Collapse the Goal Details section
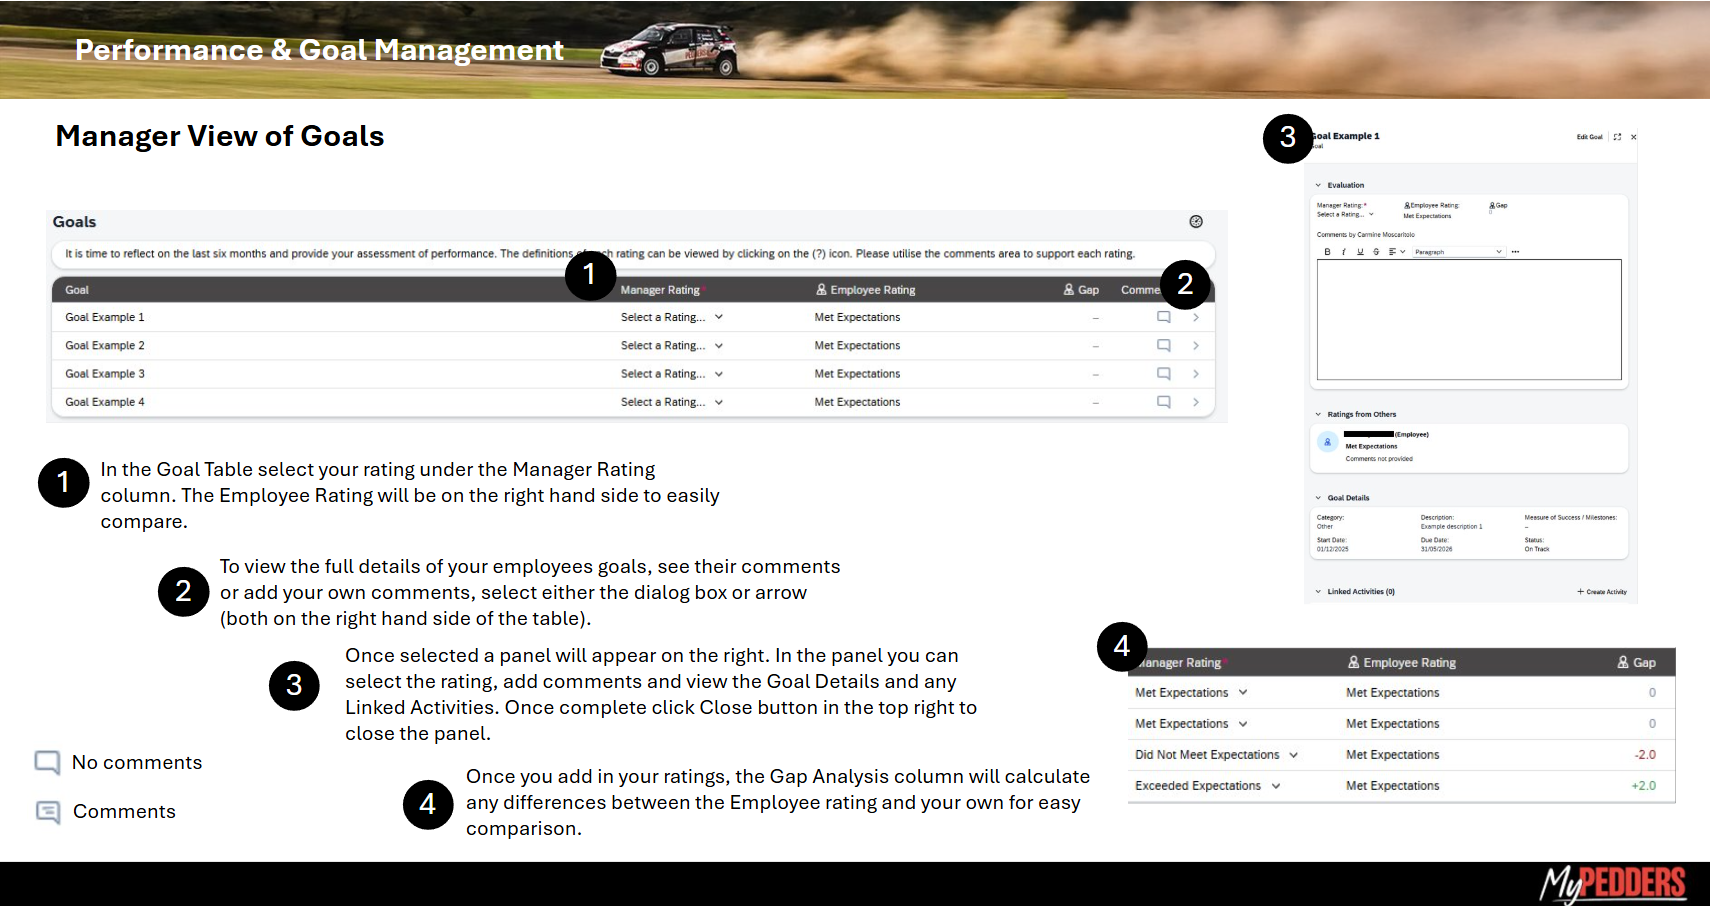Image resolution: width=1710 pixels, height=906 pixels. pos(1318,498)
